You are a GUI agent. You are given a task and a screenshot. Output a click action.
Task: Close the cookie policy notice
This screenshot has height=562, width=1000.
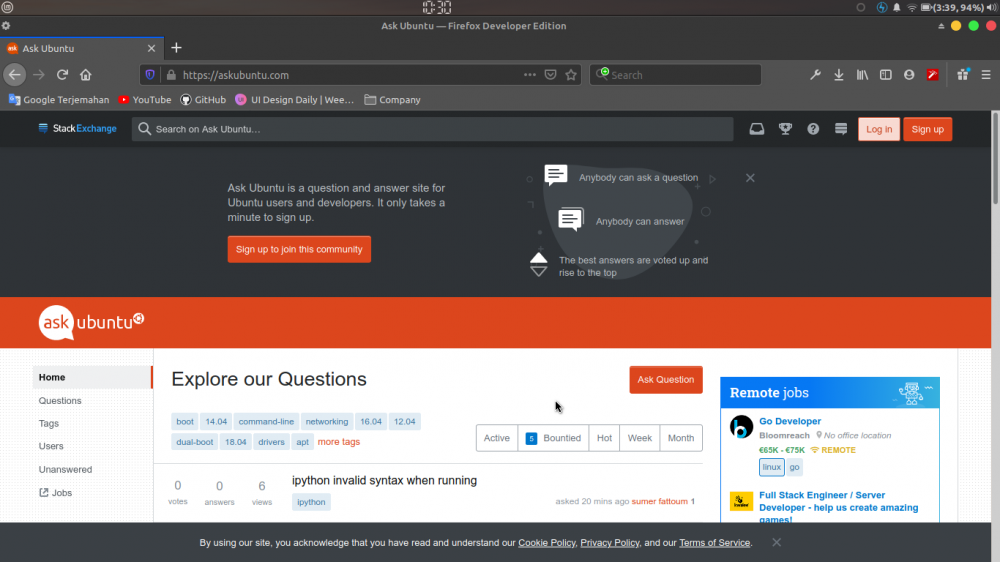pos(776,542)
